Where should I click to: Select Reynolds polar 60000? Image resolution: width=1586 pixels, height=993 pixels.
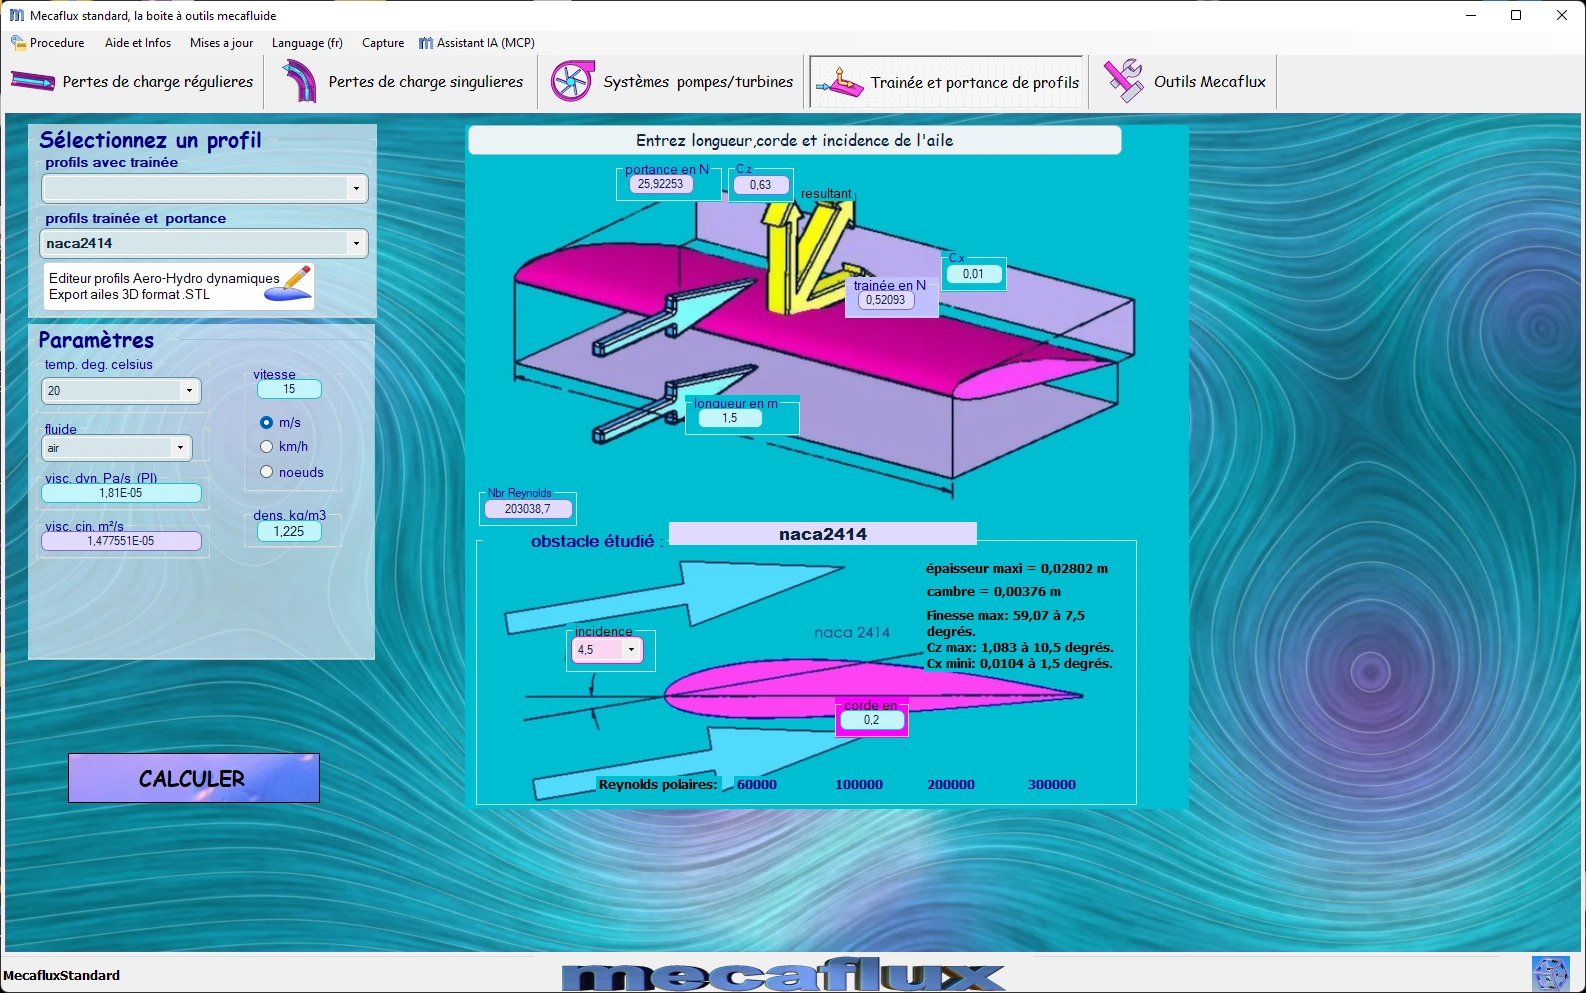pos(757,785)
